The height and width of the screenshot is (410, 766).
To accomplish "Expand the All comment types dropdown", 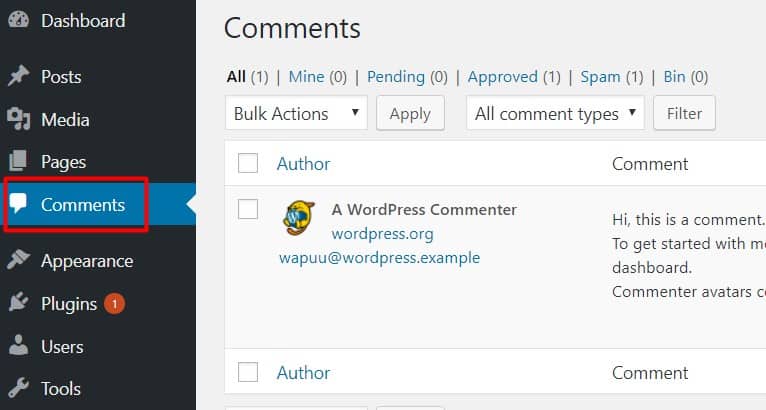I will [x=555, y=114].
